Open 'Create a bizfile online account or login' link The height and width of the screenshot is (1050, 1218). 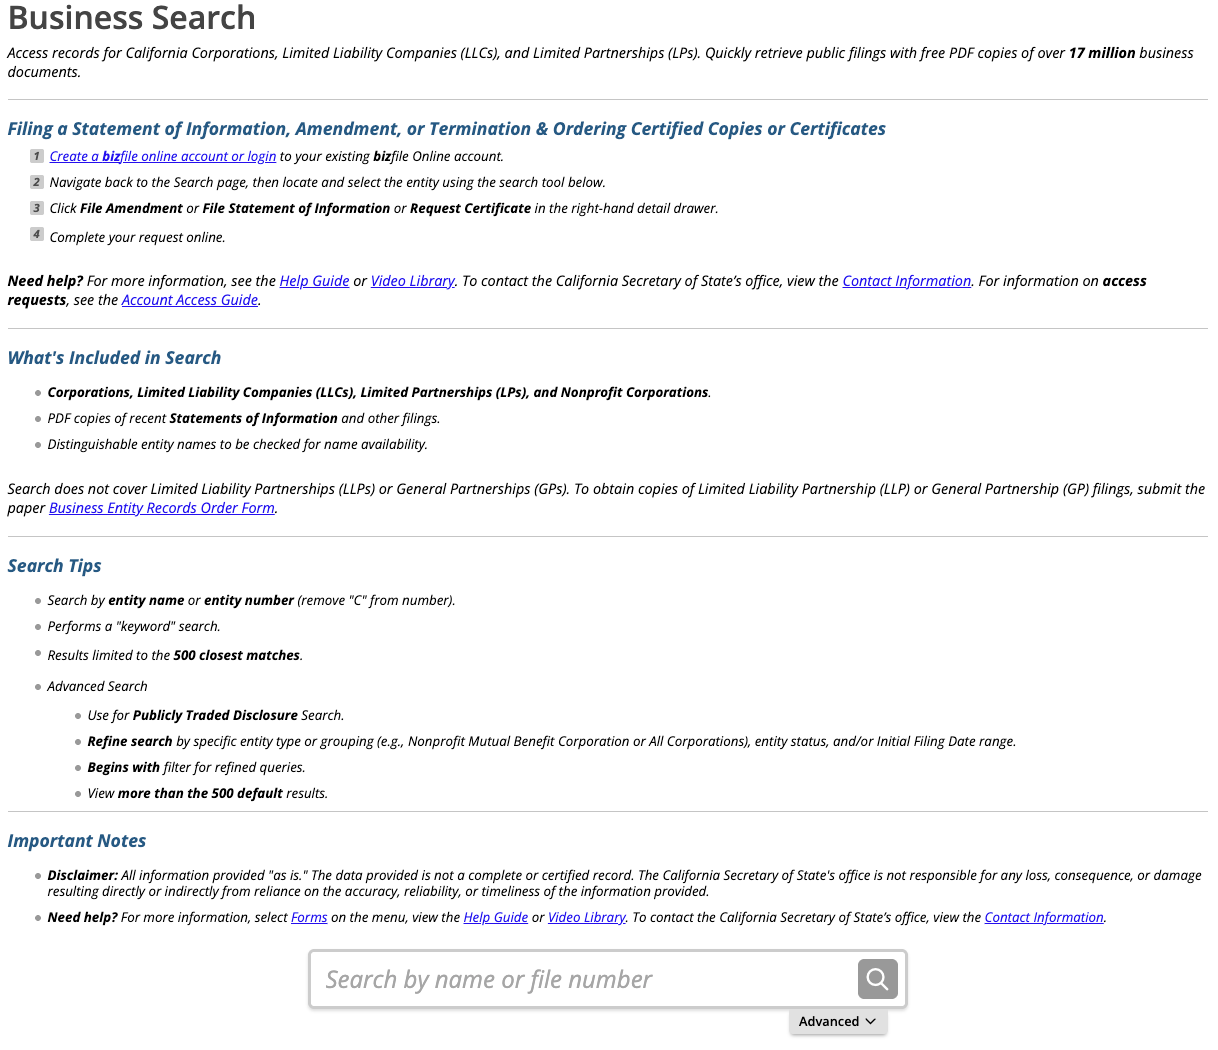162,157
